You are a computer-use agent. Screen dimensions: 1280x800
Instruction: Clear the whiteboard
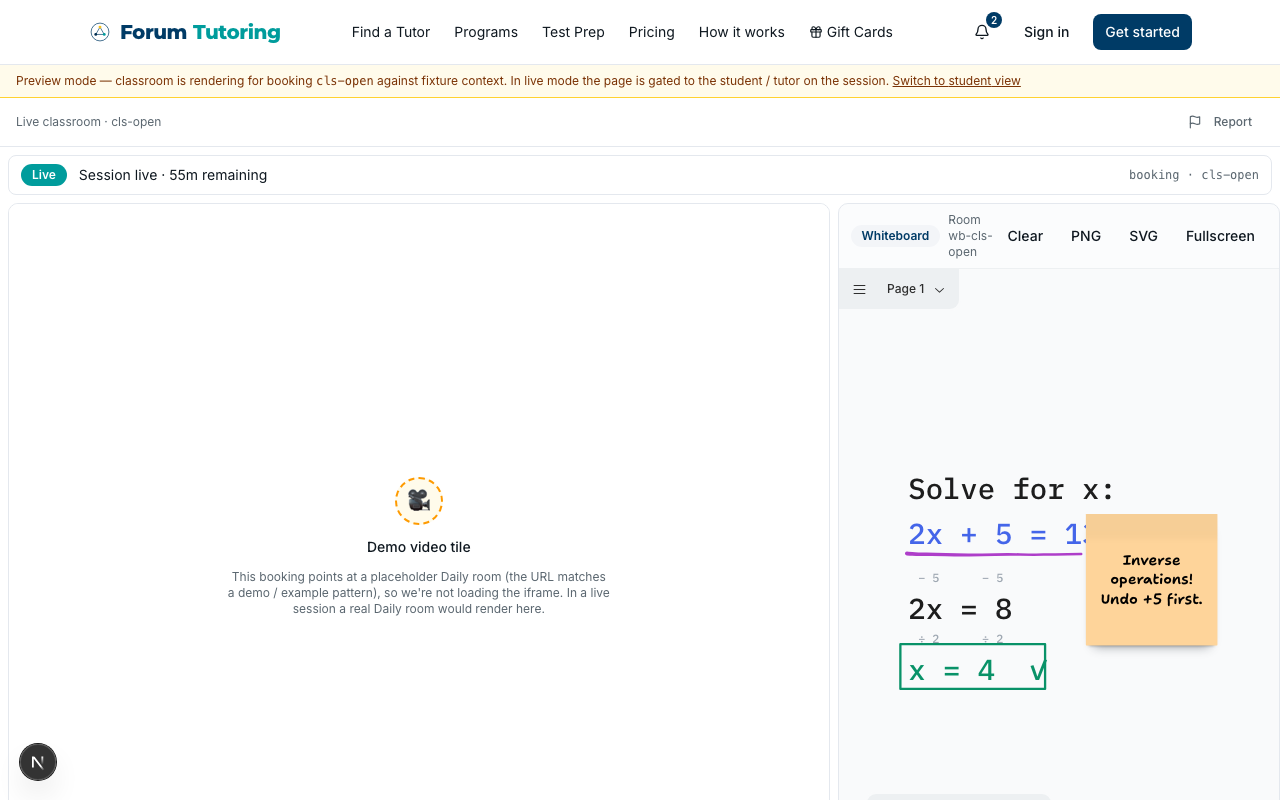tap(1025, 236)
